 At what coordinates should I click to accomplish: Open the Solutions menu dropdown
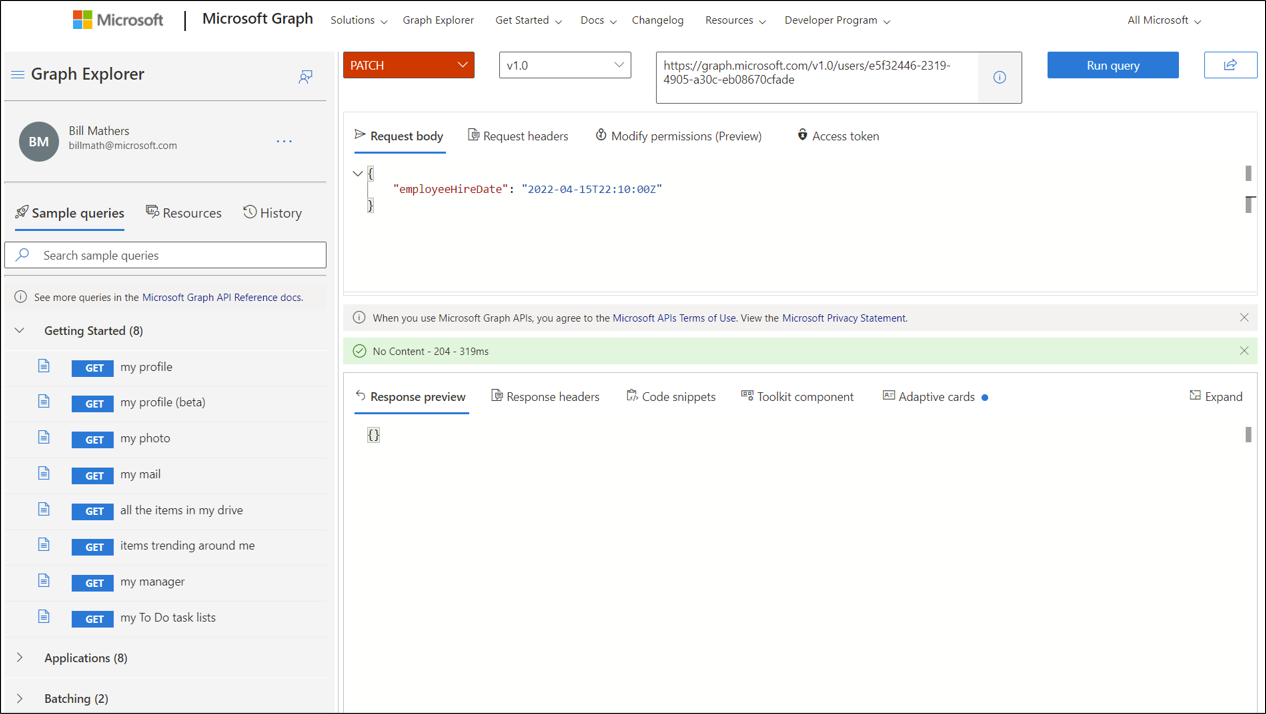[358, 20]
